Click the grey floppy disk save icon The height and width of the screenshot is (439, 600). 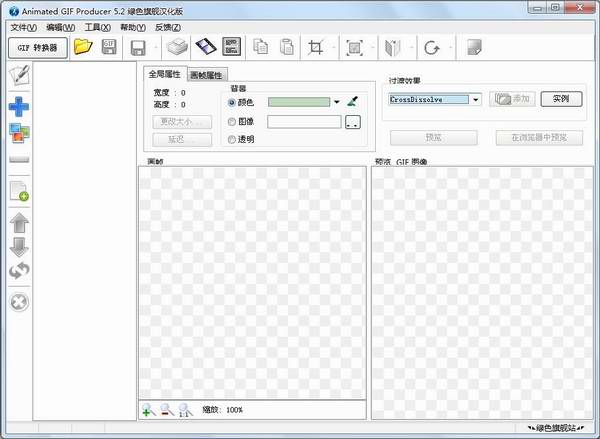[138, 48]
